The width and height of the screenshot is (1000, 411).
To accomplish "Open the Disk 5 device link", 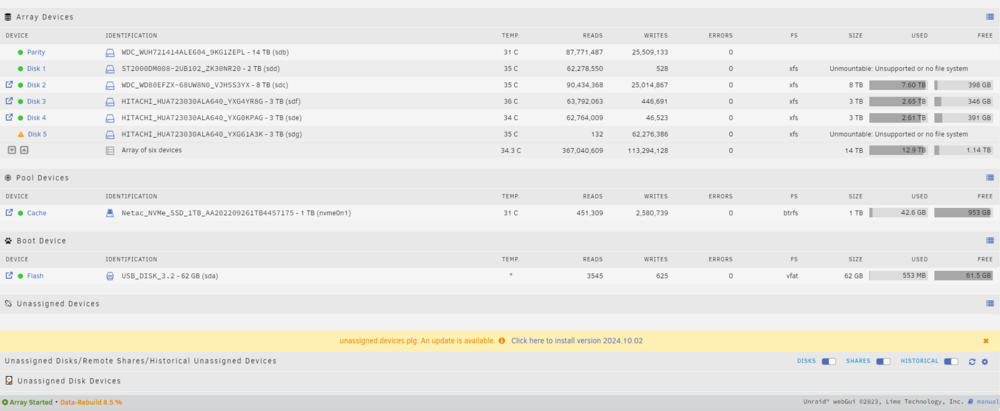I will point(37,134).
